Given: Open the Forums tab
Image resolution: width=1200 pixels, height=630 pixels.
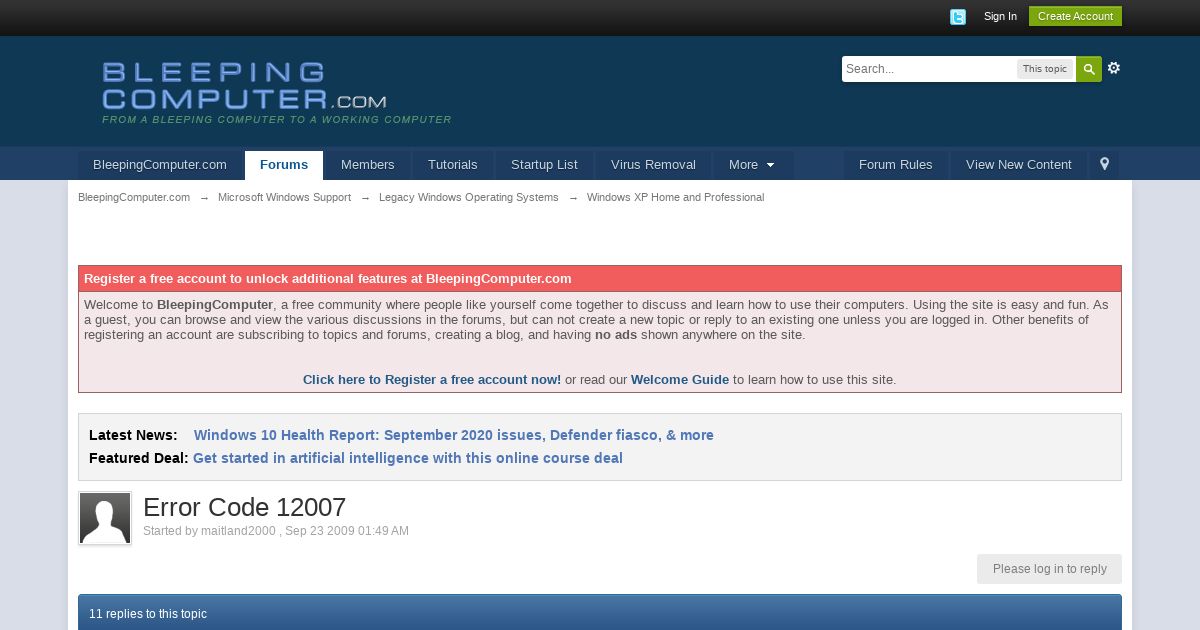Looking at the screenshot, I should [284, 165].
